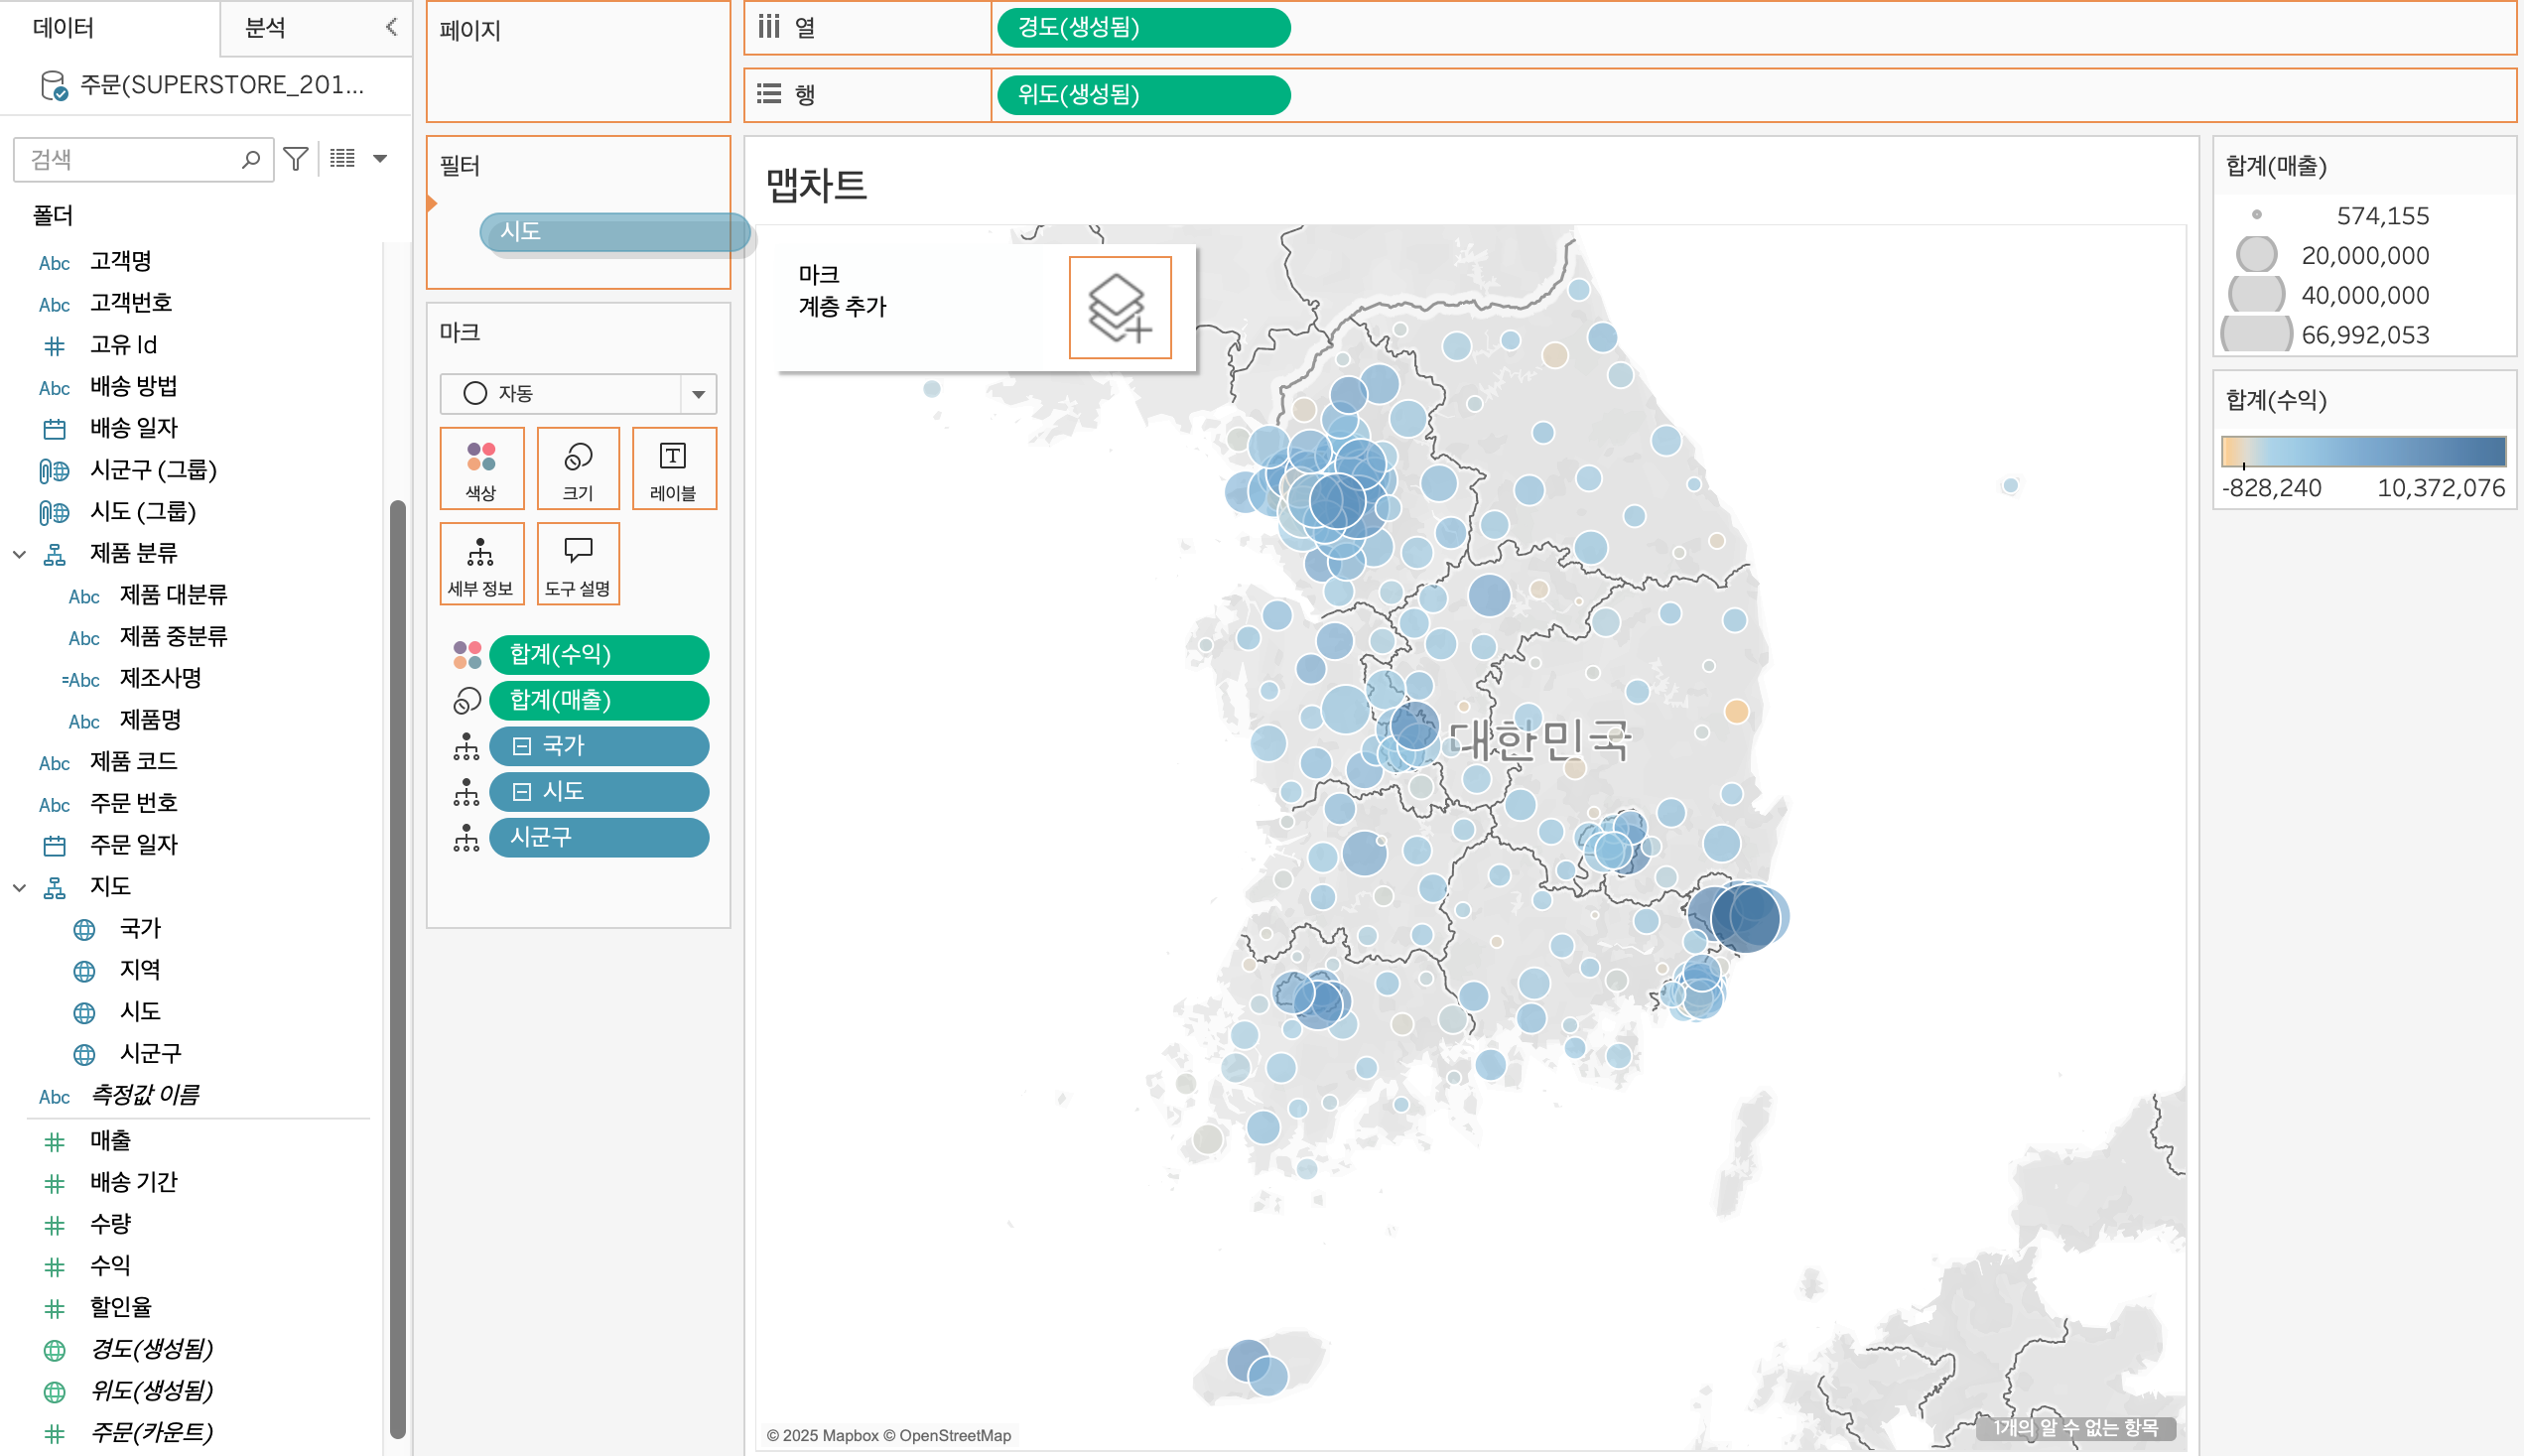Click the detail icon beside the 시군구 pill

[467, 838]
